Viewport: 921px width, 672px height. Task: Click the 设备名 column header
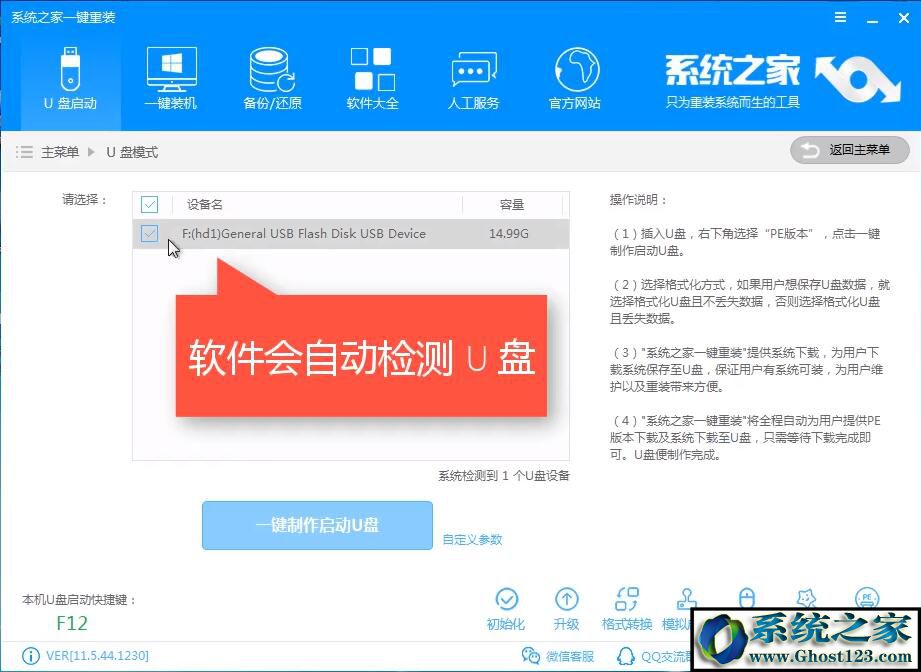coord(205,205)
